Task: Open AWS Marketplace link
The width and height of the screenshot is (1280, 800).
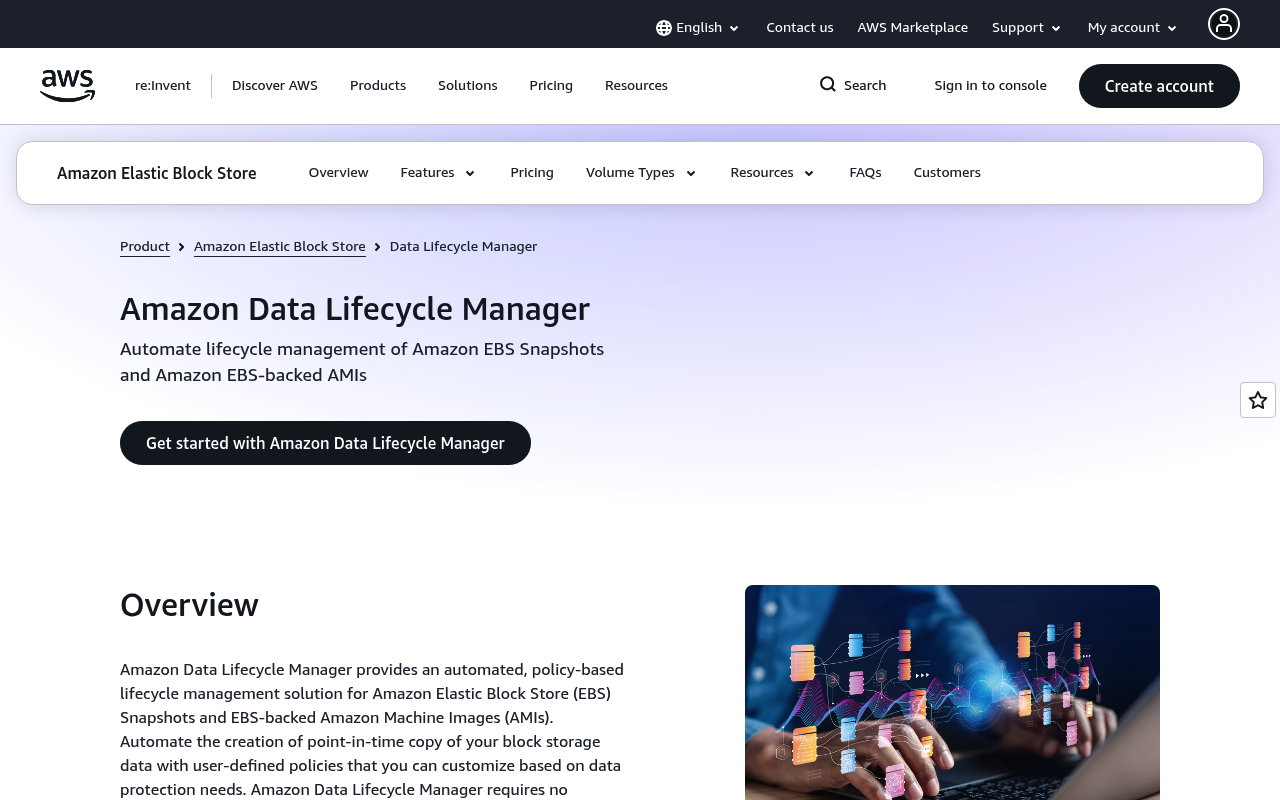Action: point(913,28)
